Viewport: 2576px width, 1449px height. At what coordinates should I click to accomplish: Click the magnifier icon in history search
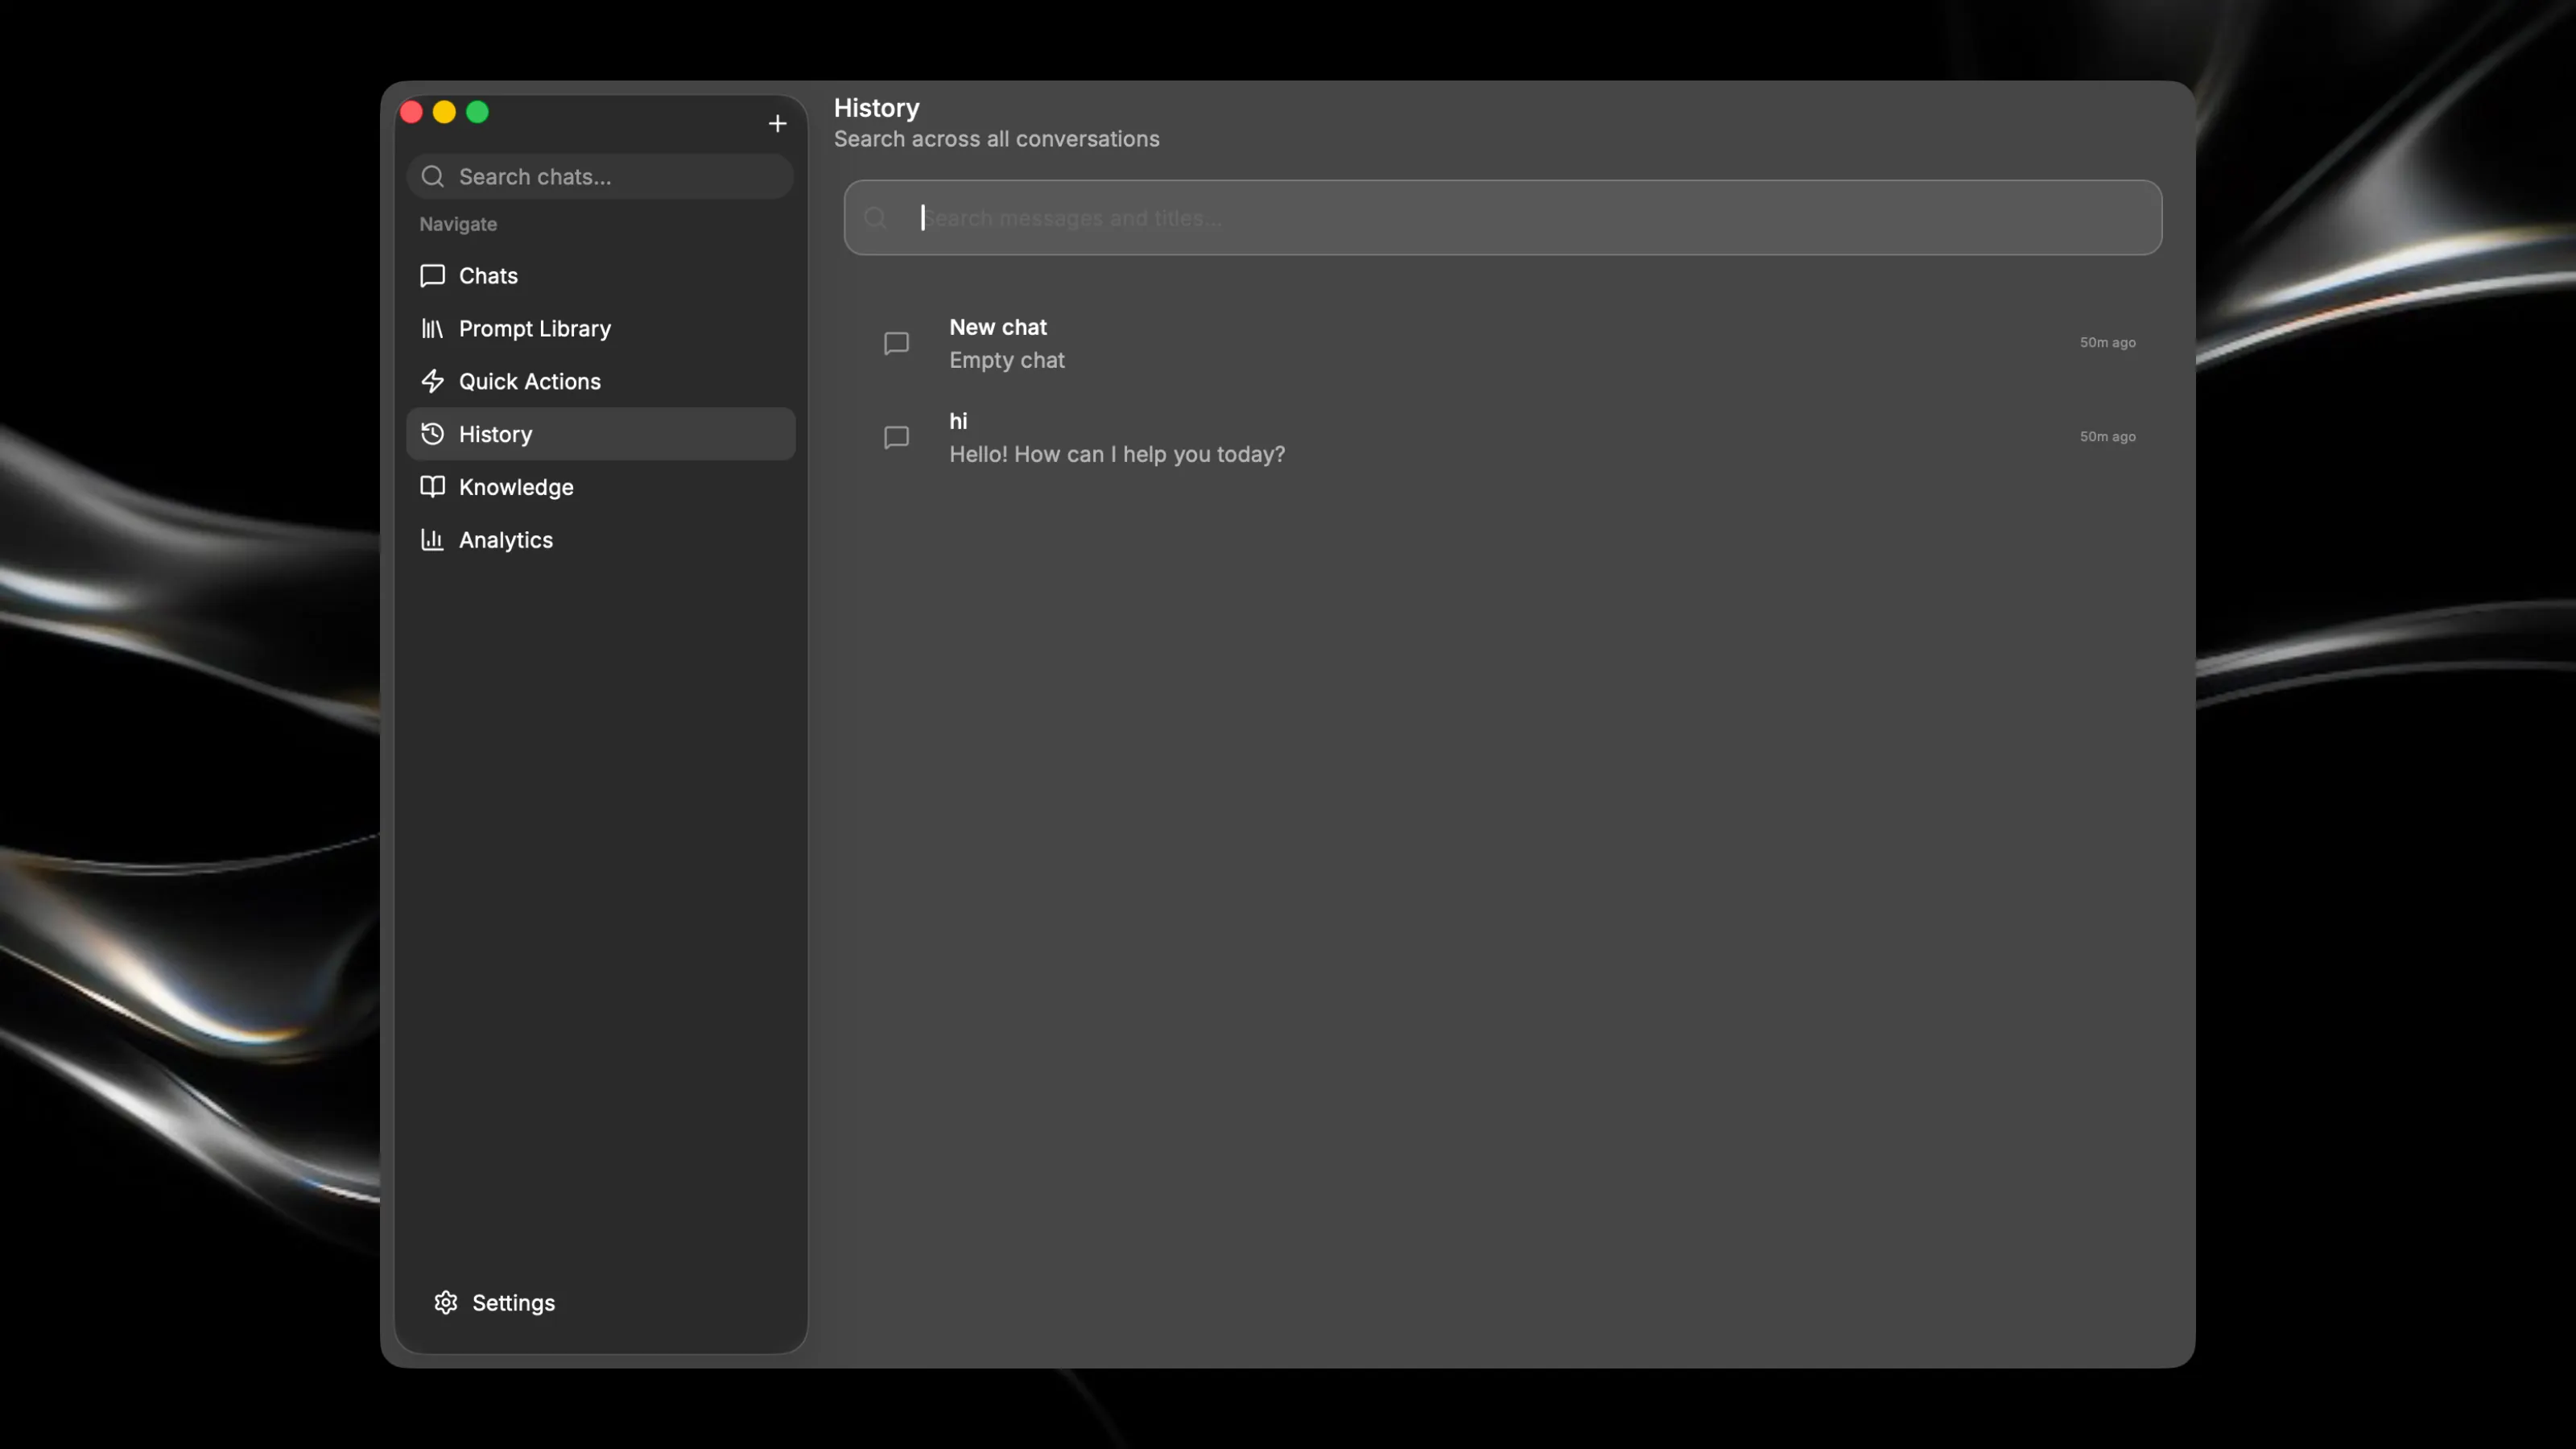875,218
